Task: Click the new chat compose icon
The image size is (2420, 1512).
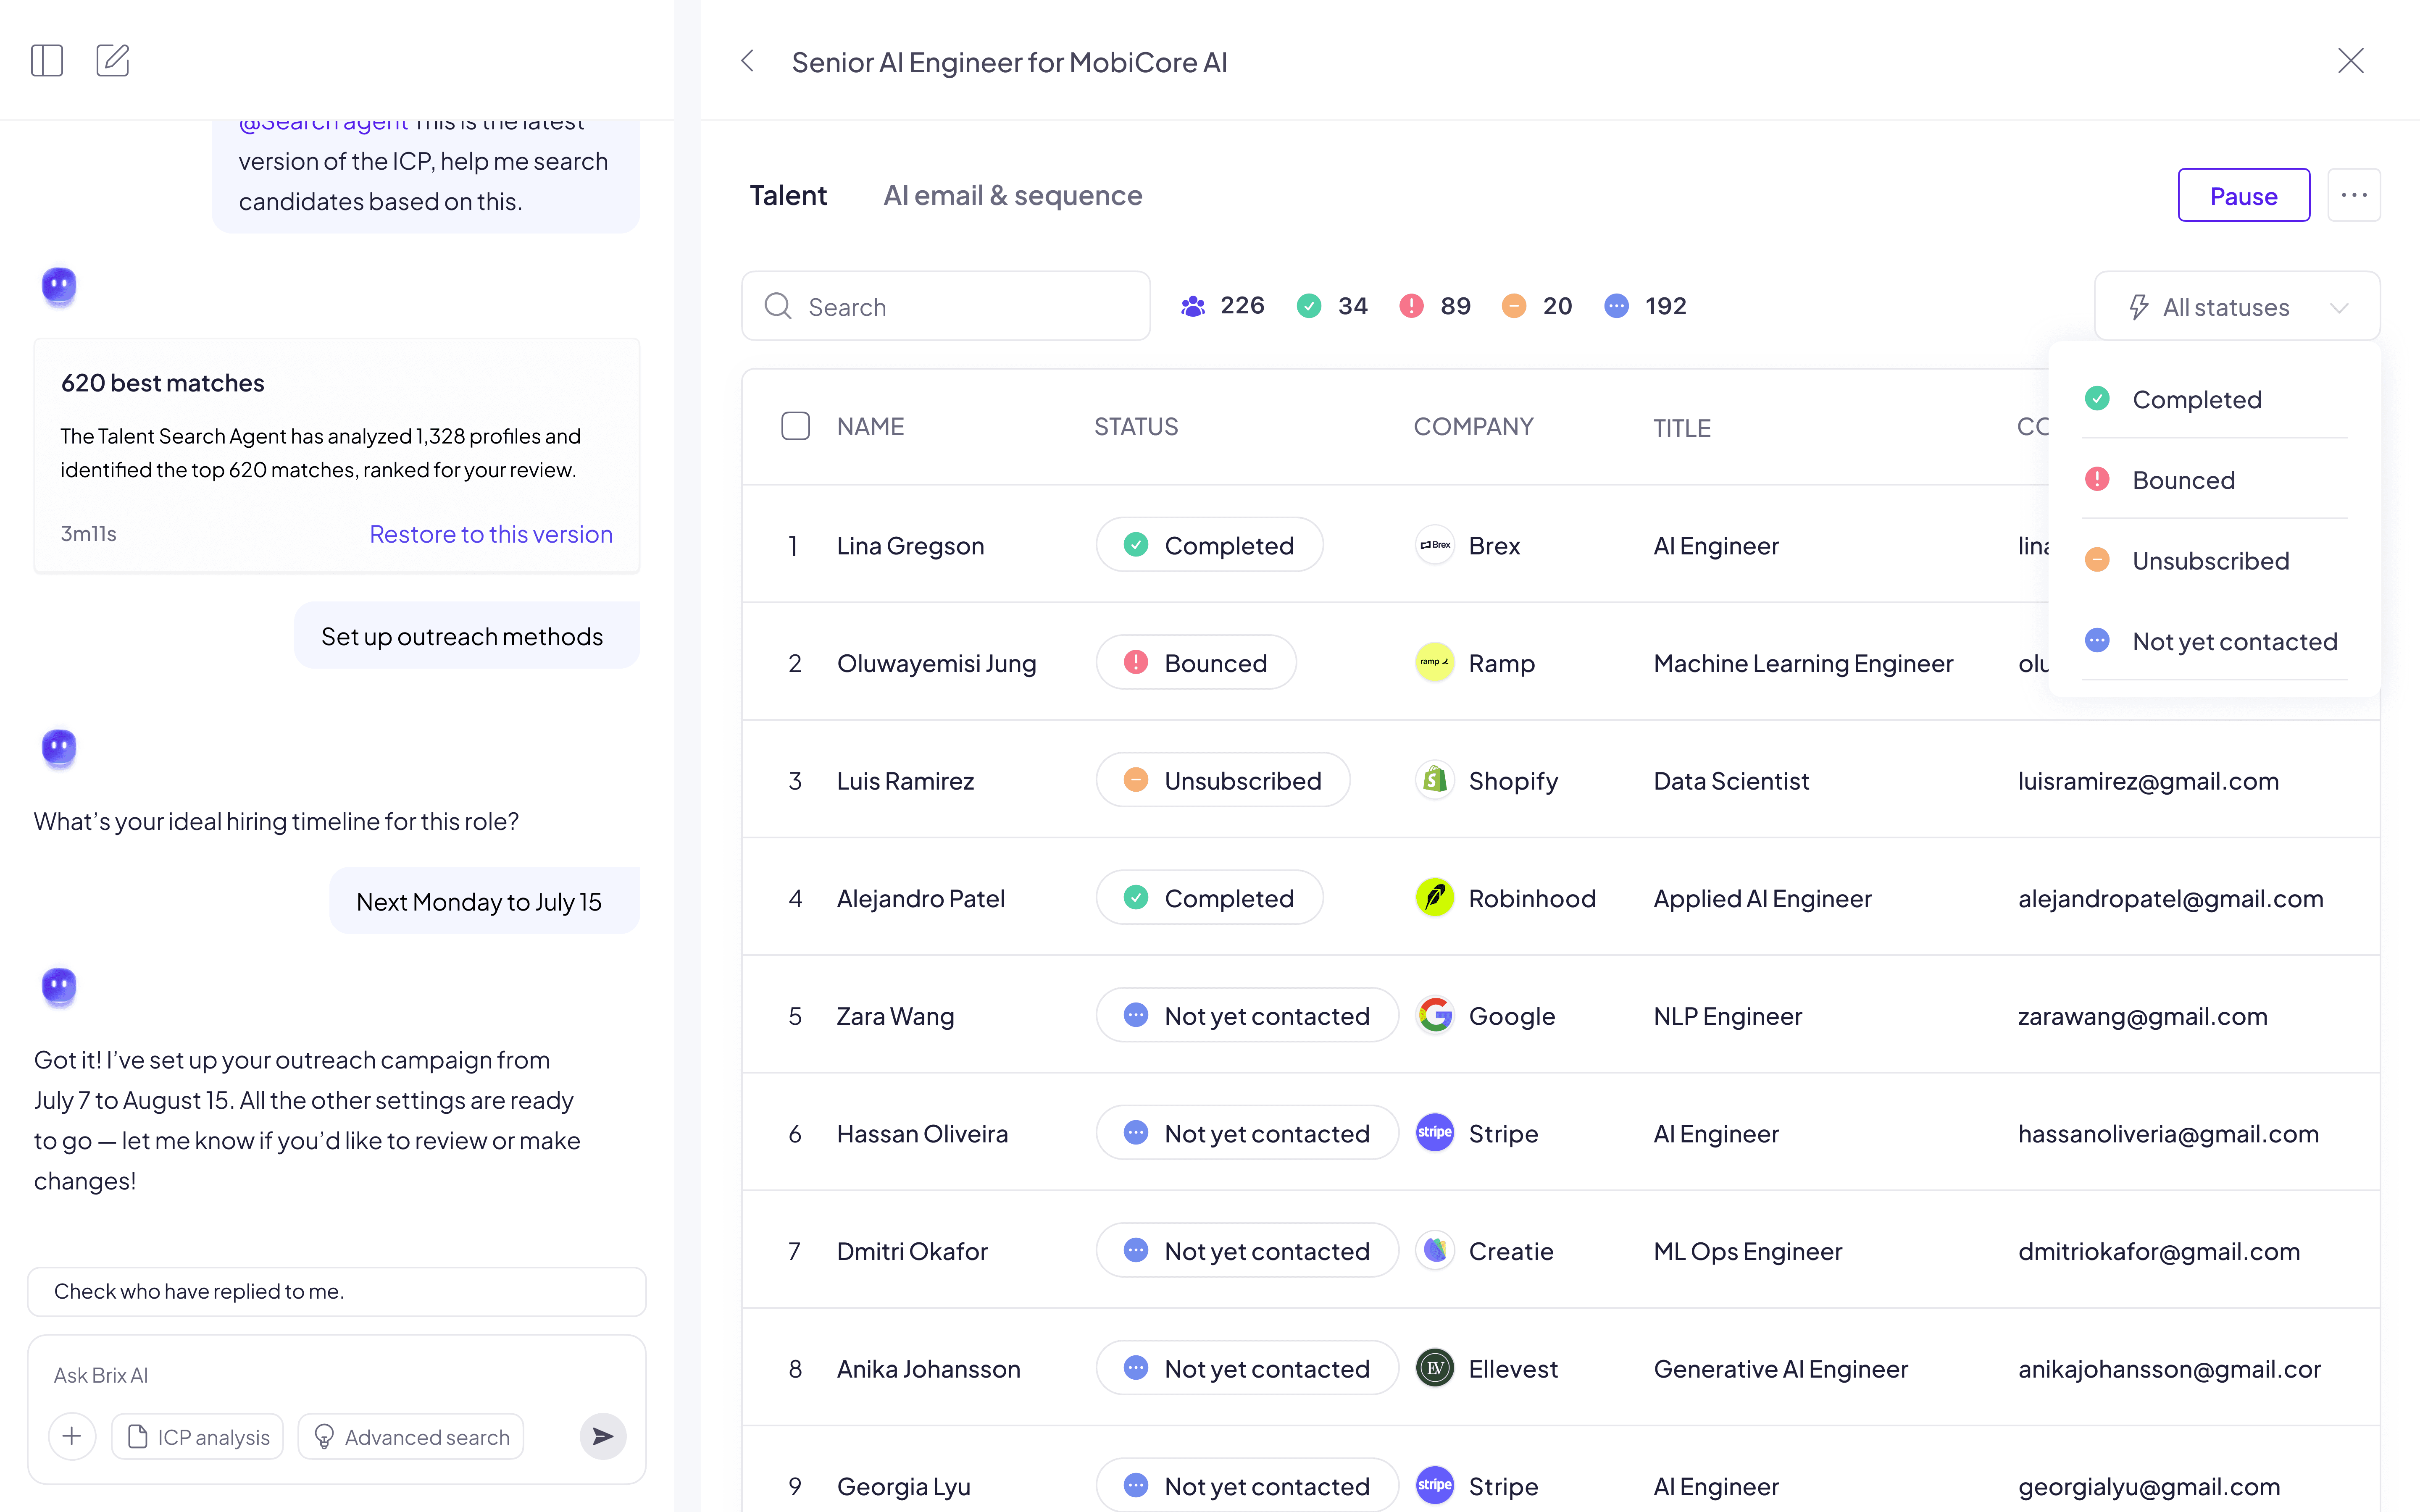Action: [x=112, y=61]
